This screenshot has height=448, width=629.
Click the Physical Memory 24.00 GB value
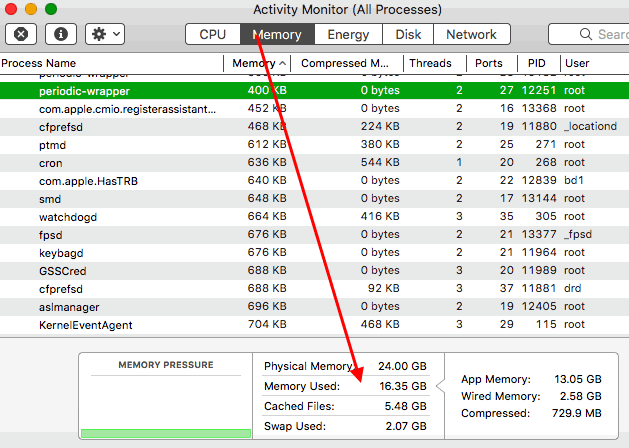402,366
